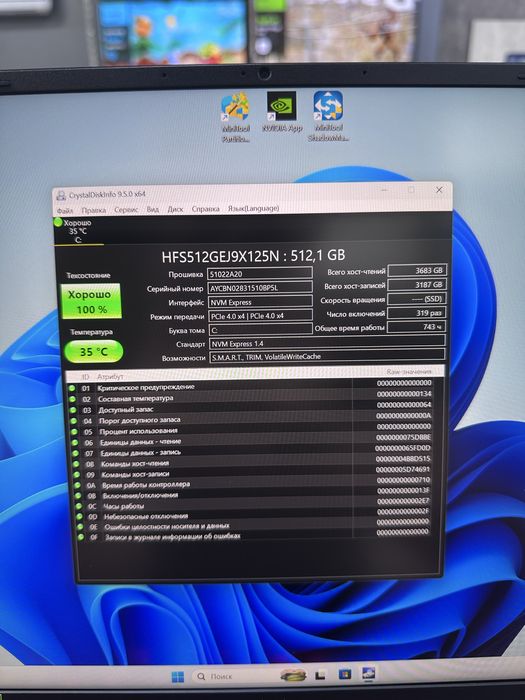This screenshot has width=525, height=700.
Task: Maximize the CrystalDiskInfo window
Action: point(411,190)
